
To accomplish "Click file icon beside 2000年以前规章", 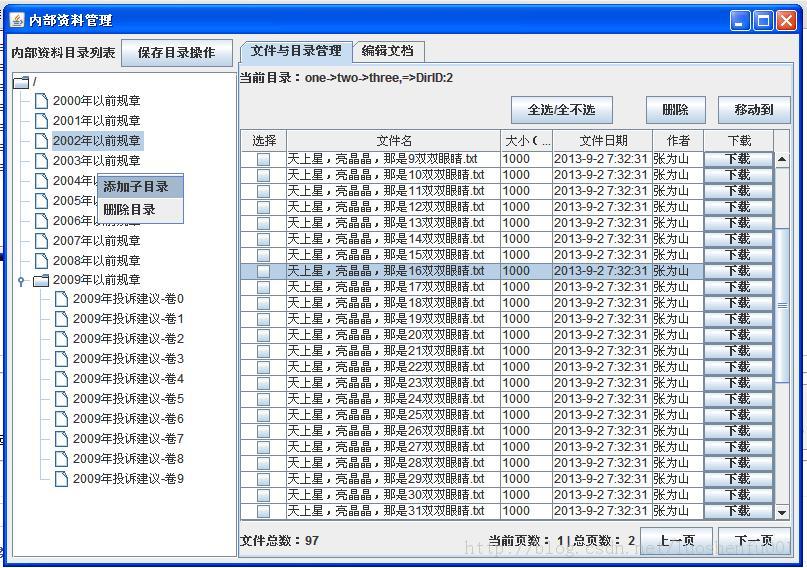I will 41,100.
